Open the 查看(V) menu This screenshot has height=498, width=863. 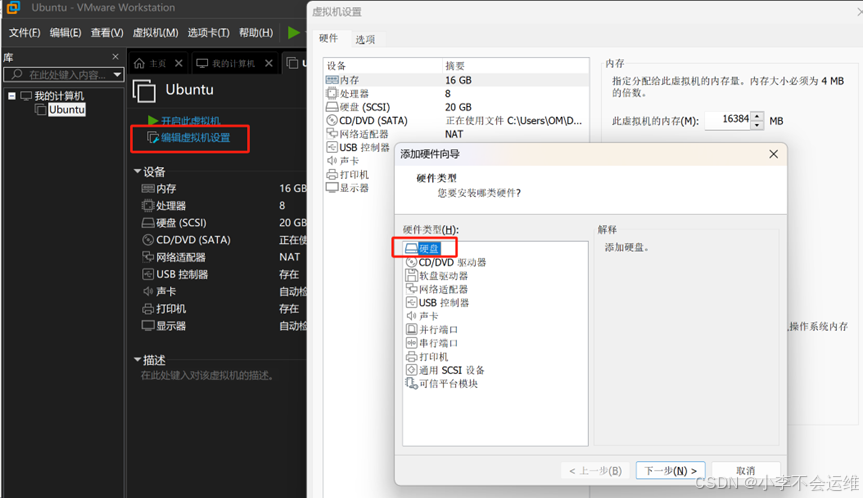pos(107,32)
